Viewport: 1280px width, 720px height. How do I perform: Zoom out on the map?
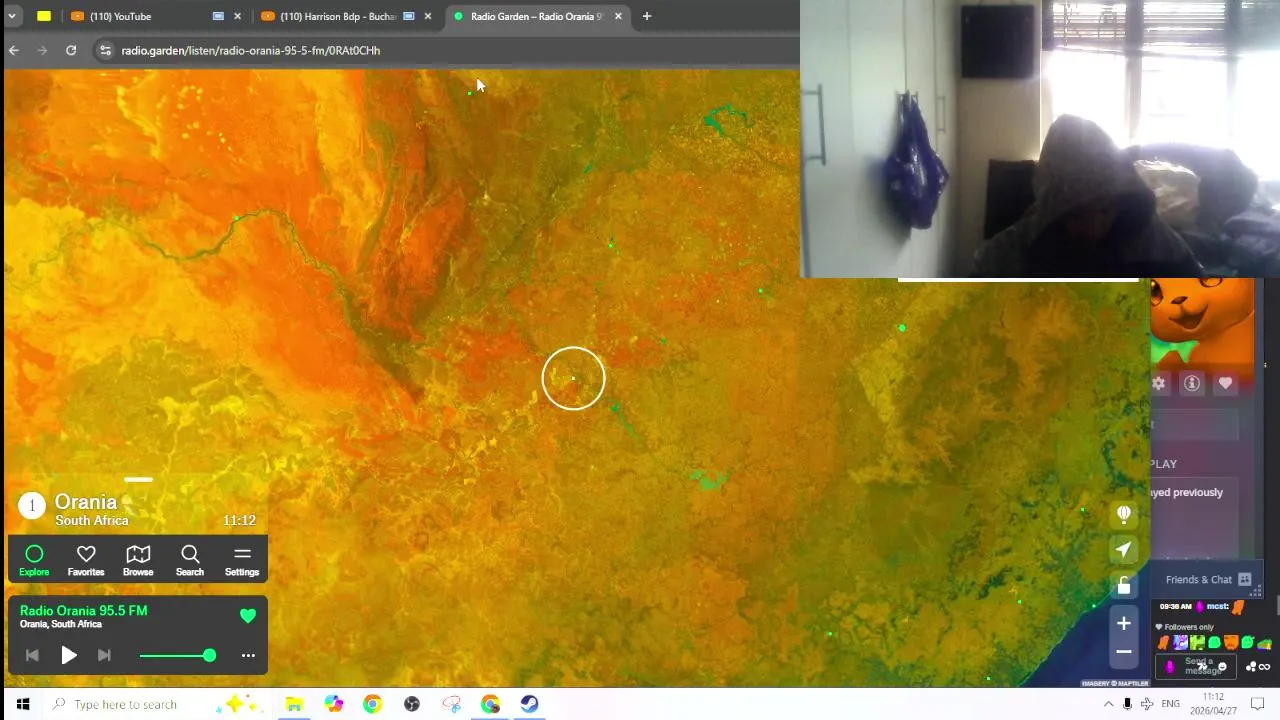(x=1124, y=651)
